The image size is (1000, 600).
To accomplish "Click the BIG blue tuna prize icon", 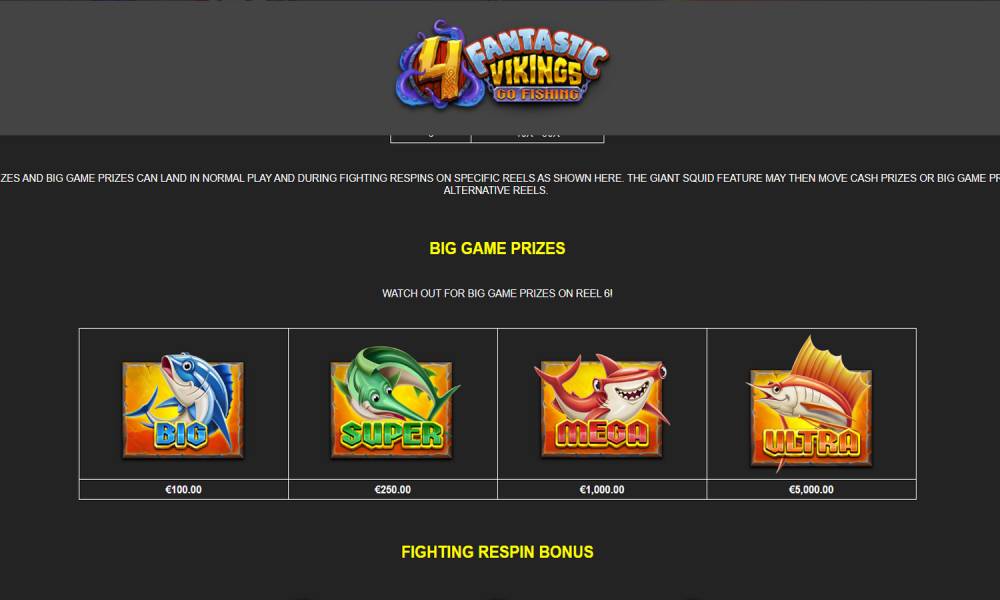I will pyautogui.click(x=184, y=405).
